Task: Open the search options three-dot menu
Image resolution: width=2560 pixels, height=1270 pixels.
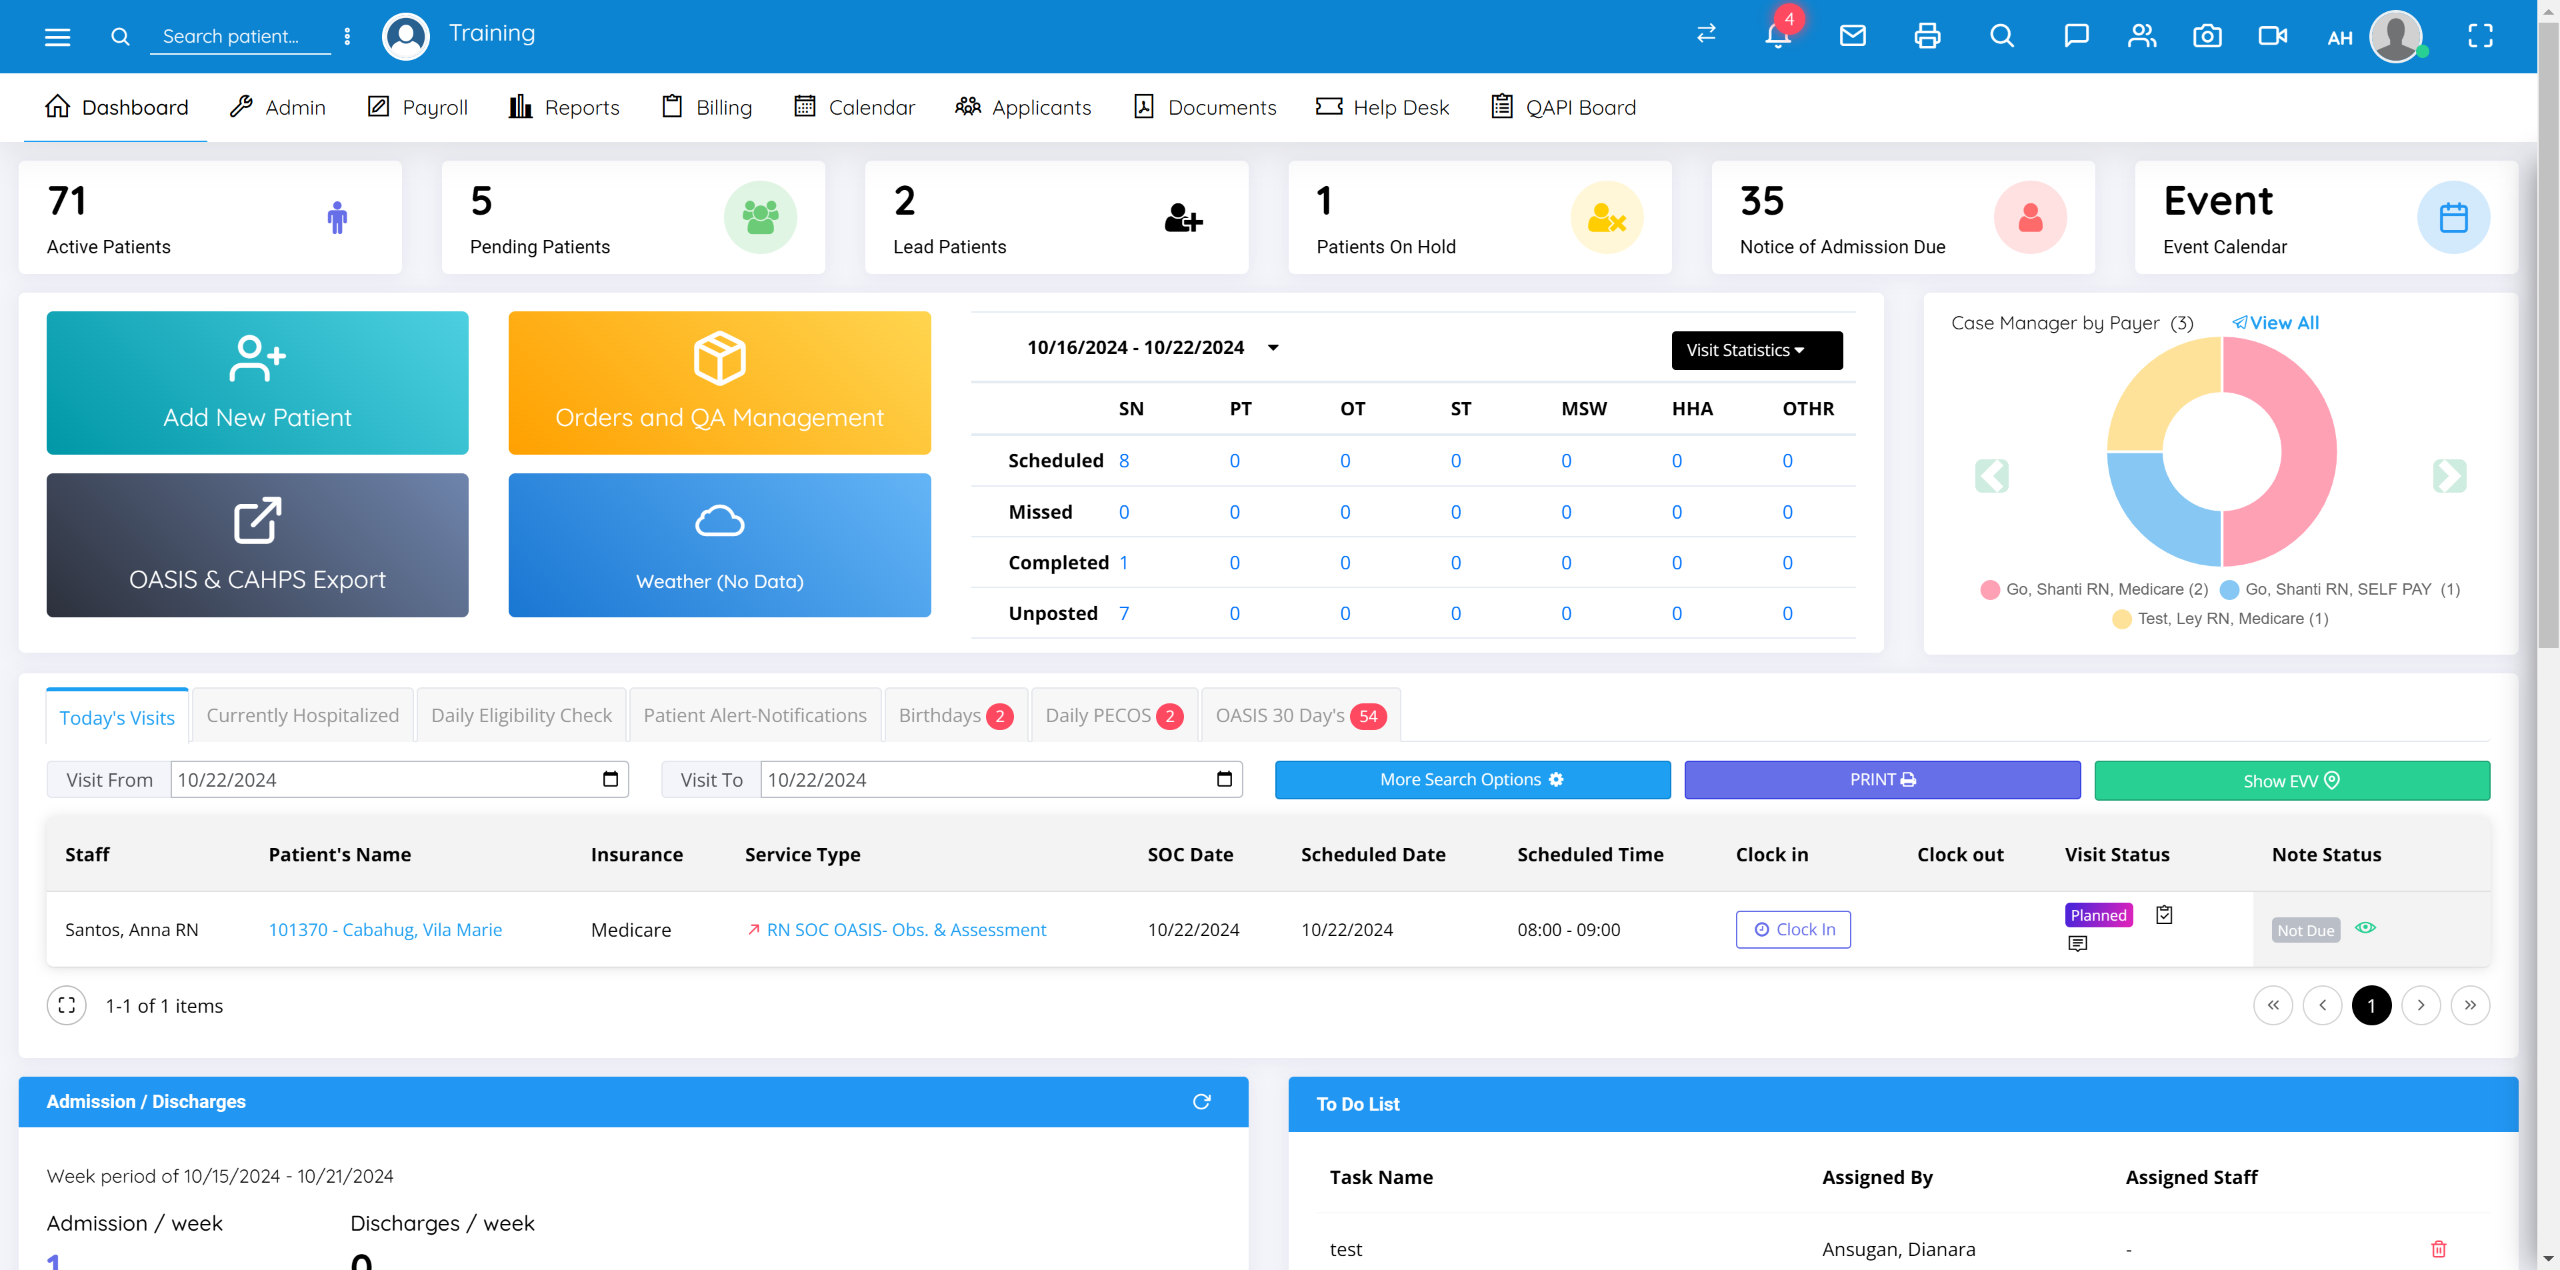Action: tap(347, 37)
